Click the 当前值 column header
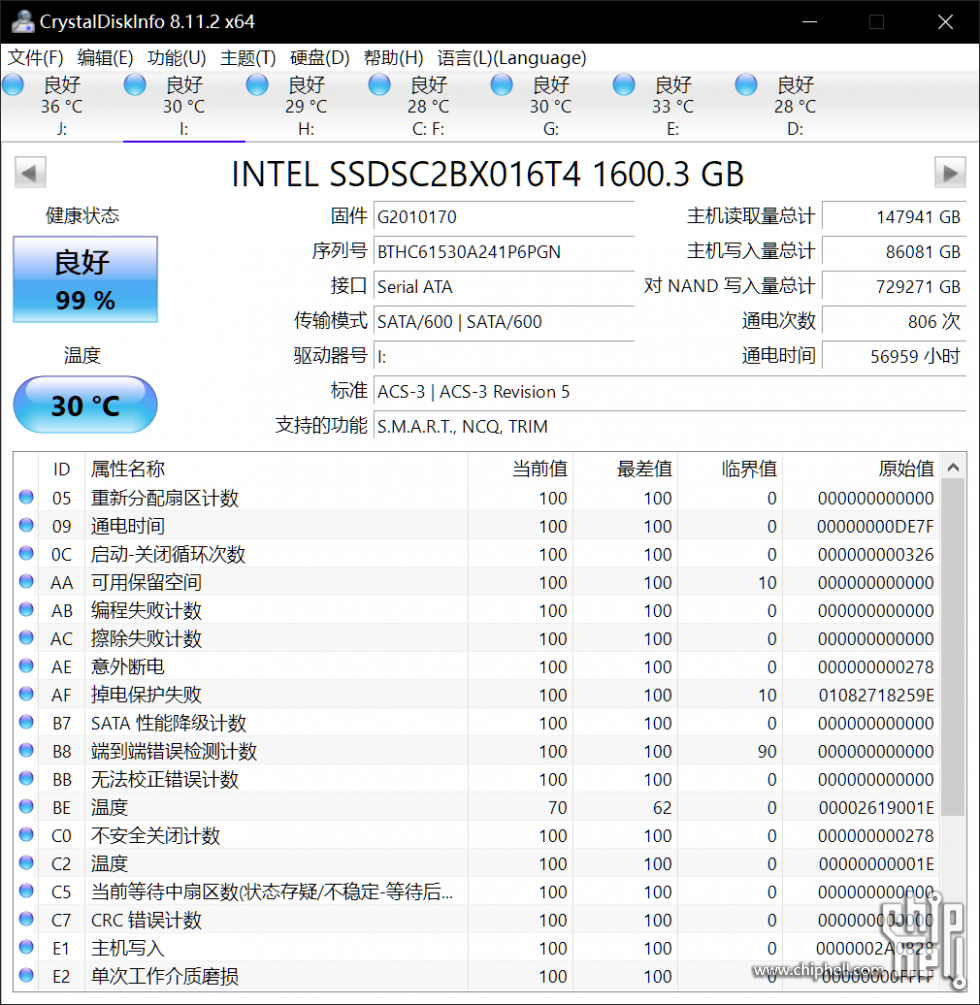This screenshot has height=1005, width=980. pyautogui.click(x=520, y=469)
